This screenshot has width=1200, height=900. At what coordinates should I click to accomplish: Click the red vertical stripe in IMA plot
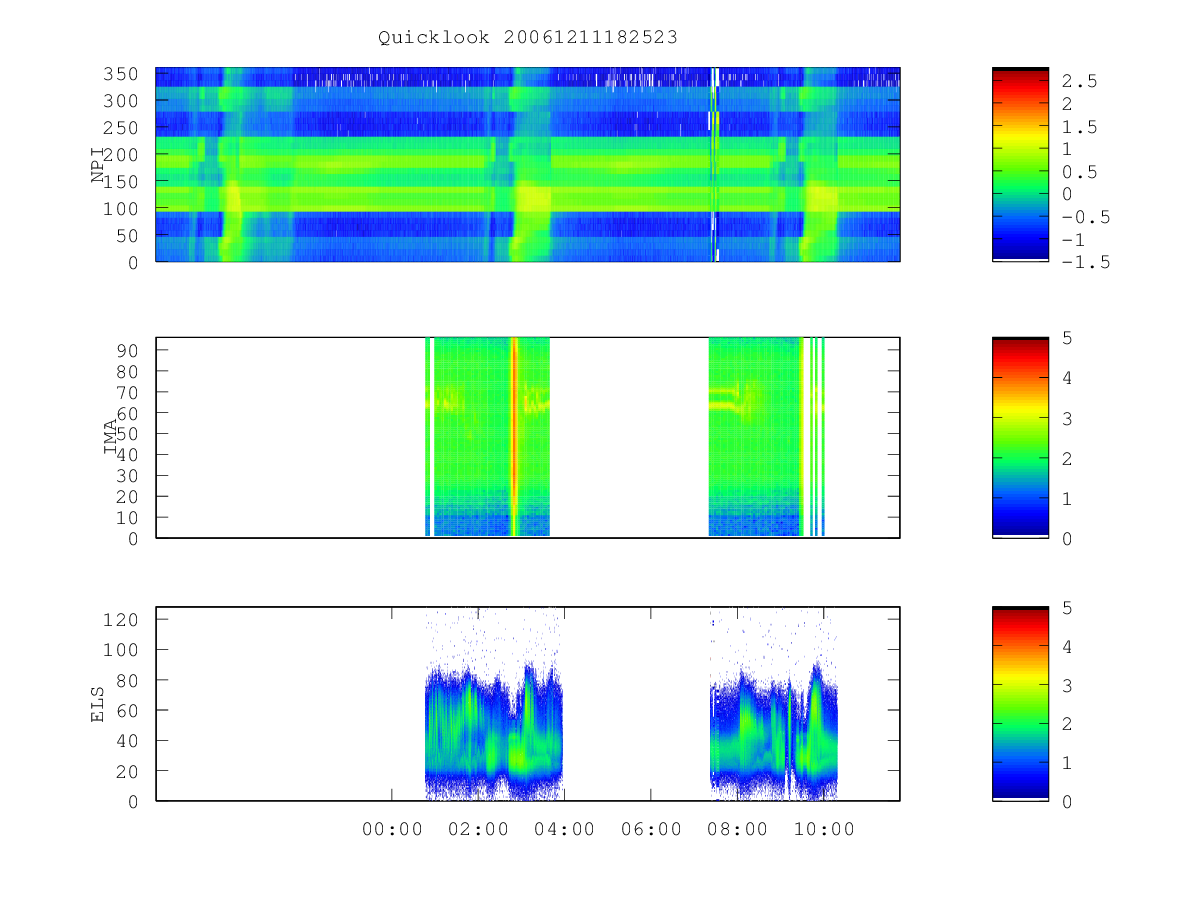pyautogui.click(x=514, y=437)
